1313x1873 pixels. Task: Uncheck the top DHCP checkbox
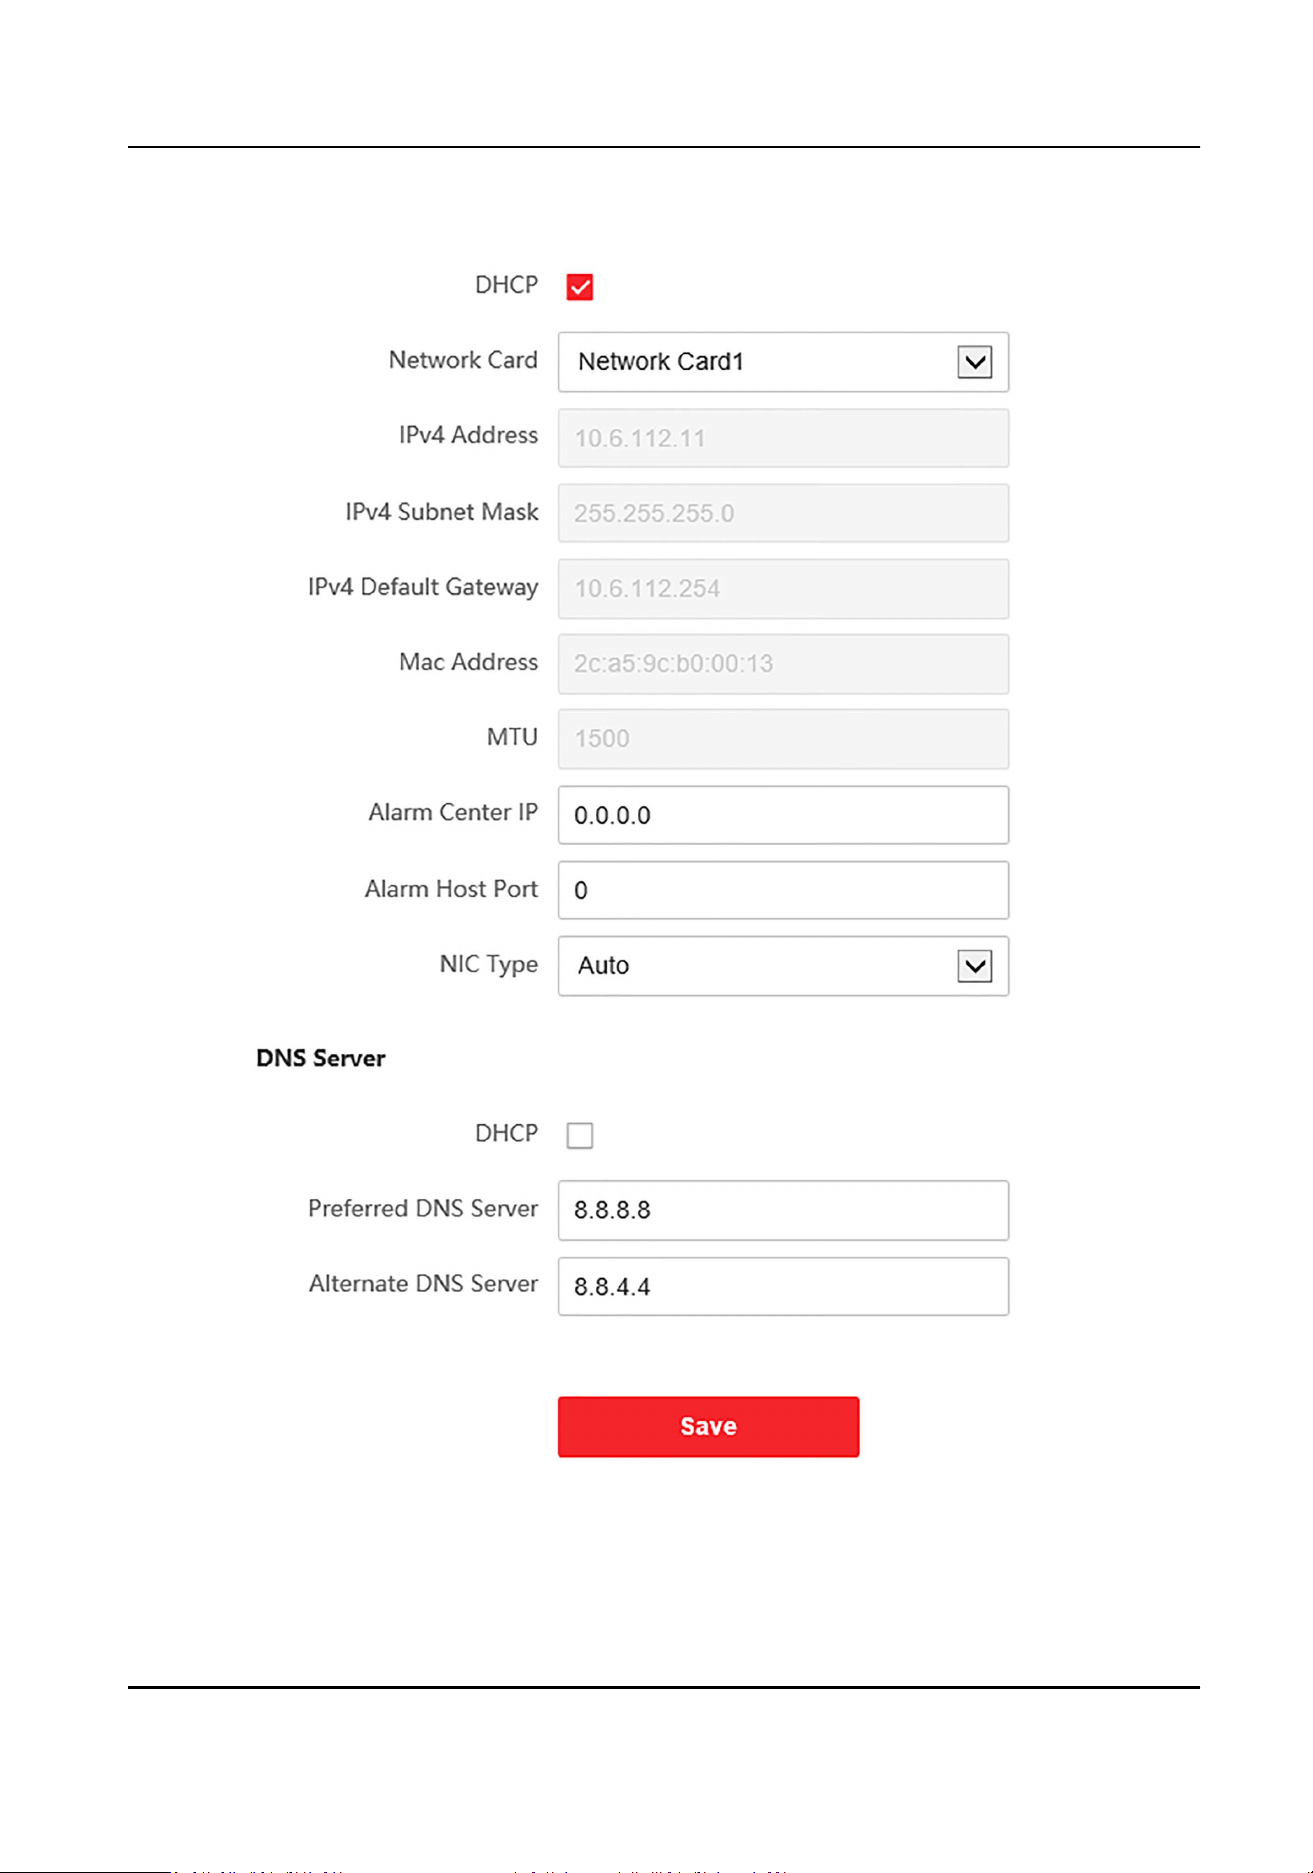point(580,287)
